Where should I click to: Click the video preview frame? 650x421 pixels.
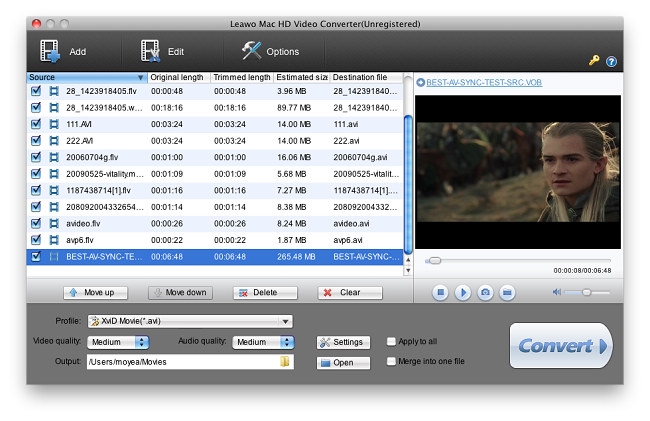pyautogui.click(x=518, y=172)
